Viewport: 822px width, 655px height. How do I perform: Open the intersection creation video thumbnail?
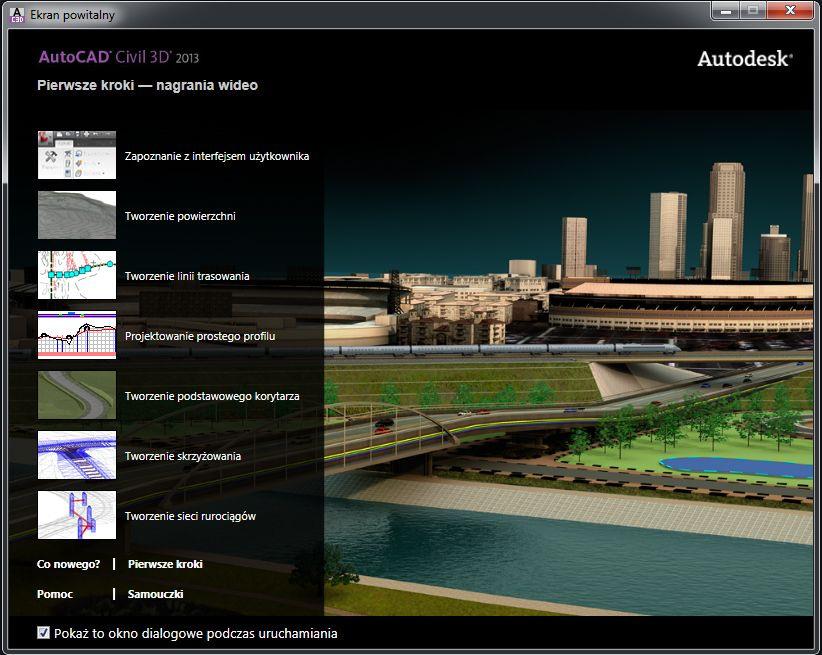tap(77, 455)
